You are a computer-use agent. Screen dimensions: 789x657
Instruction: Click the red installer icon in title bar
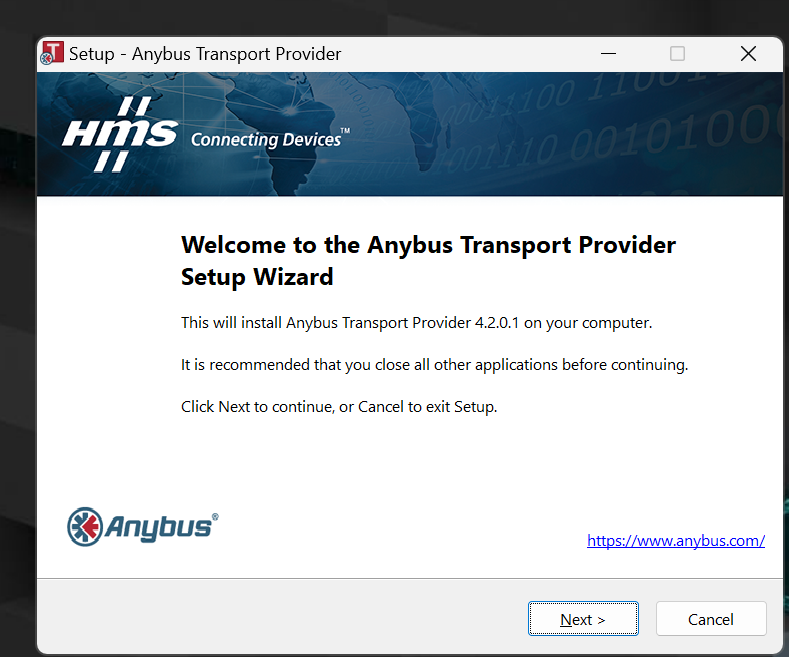click(x=52, y=53)
